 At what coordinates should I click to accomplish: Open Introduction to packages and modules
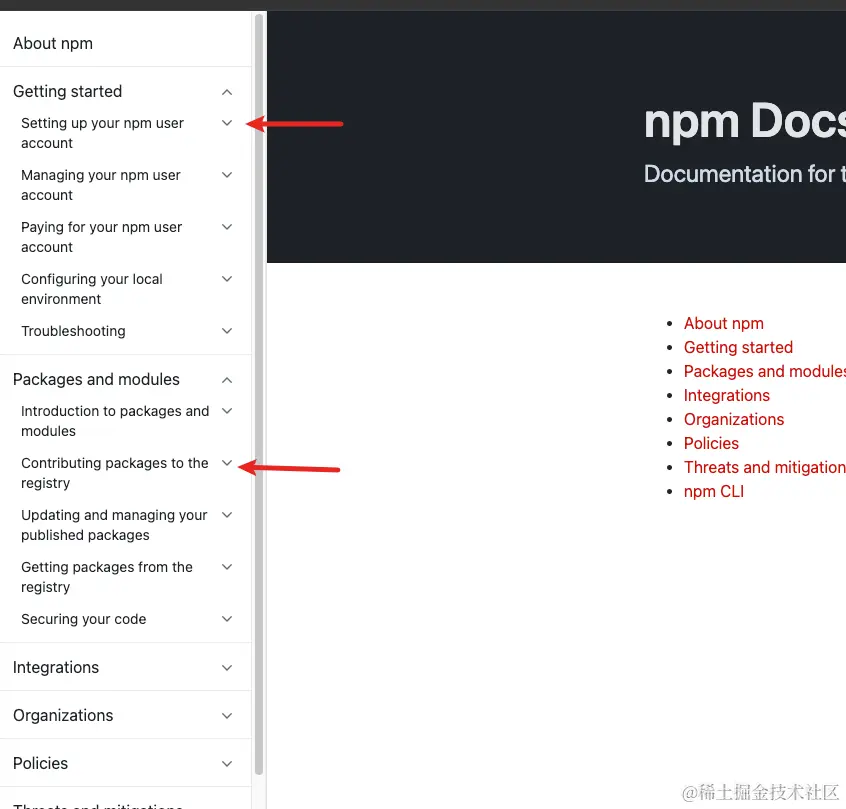pos(115,421)
